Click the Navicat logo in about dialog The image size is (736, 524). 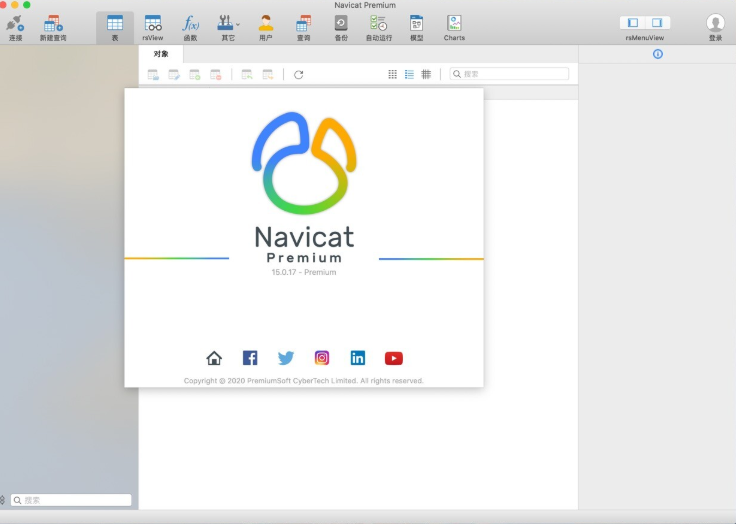pyautogui.click(x=304, y=163)
